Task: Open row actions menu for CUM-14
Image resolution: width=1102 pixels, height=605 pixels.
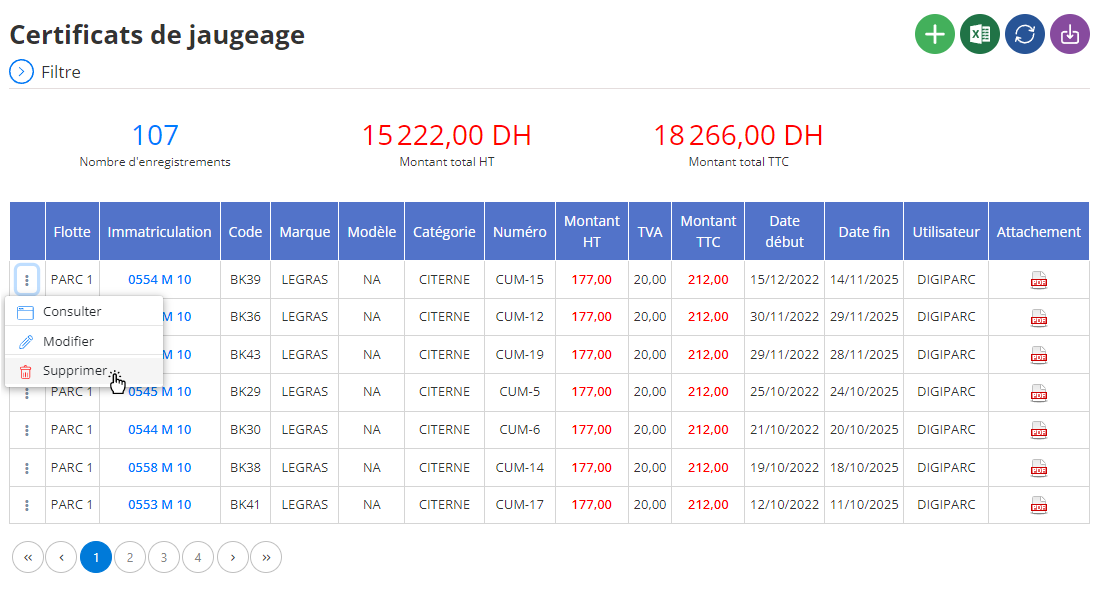Action: click(27, 468)
